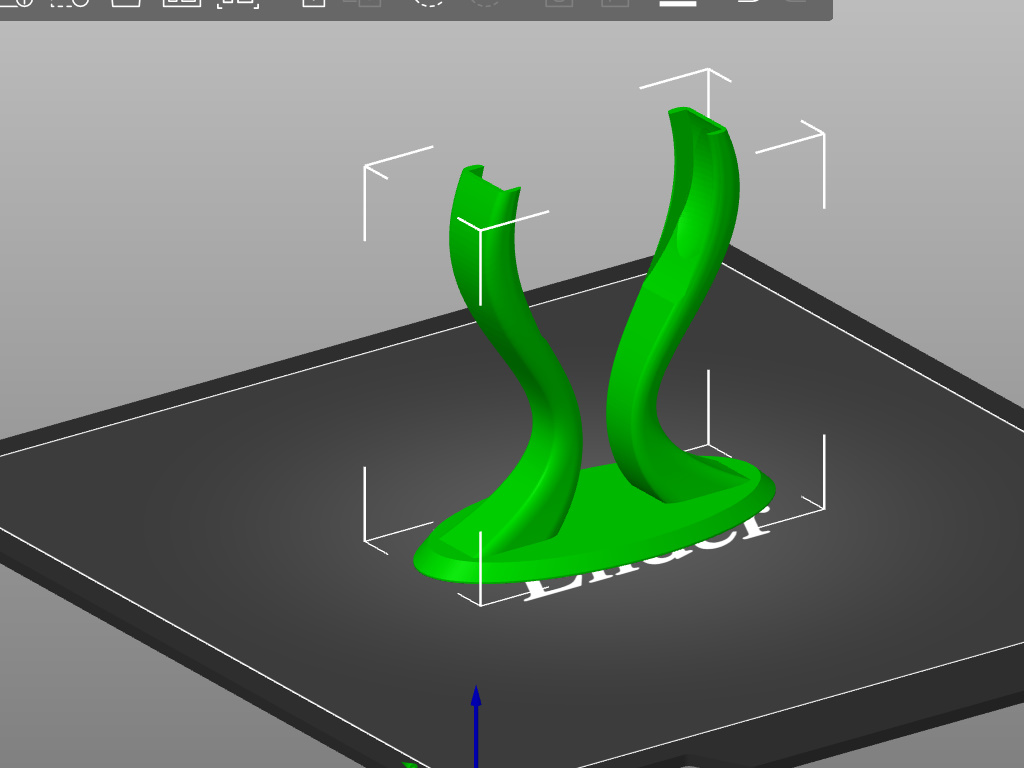Click the Add instance toolbar icon
This screenshot has width=1024, height=768.
coord(430,1)
